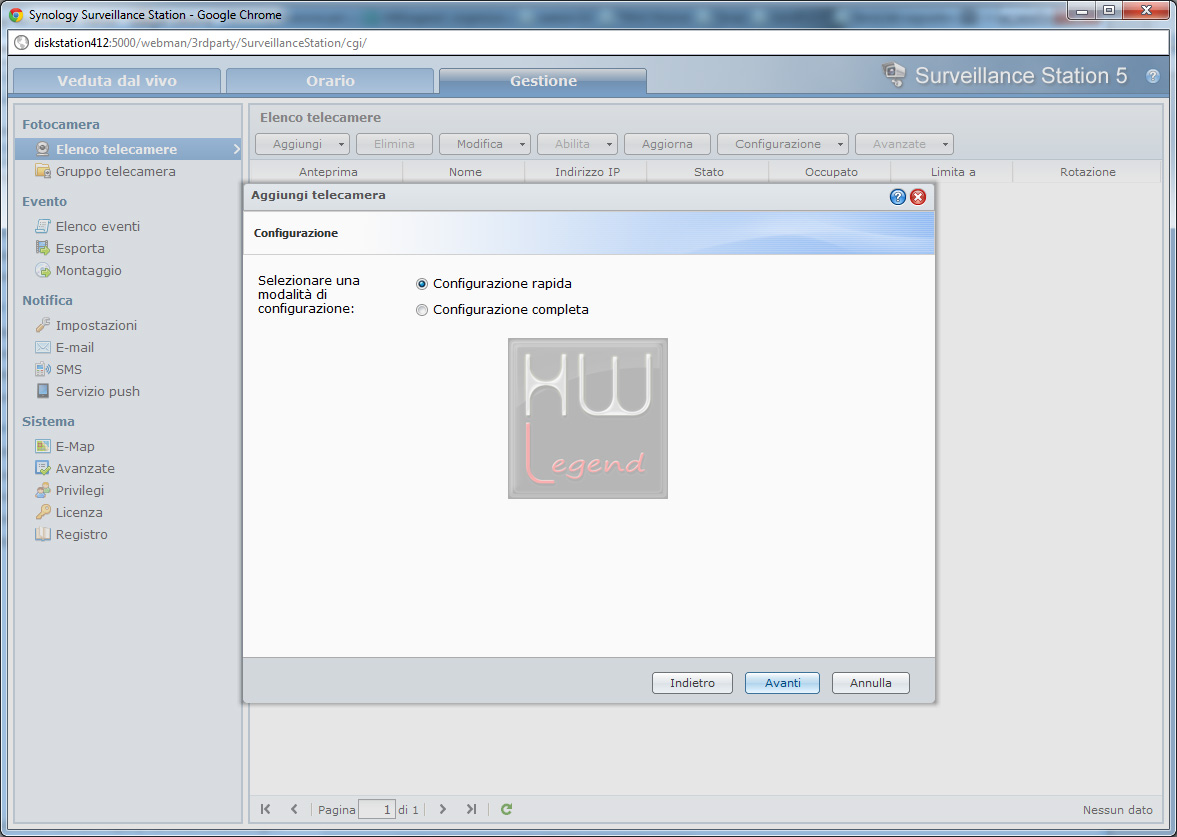Click the Gruppo telecamera folder icon
Viewport: 1177px width, 837px height.
pos(43,171)
